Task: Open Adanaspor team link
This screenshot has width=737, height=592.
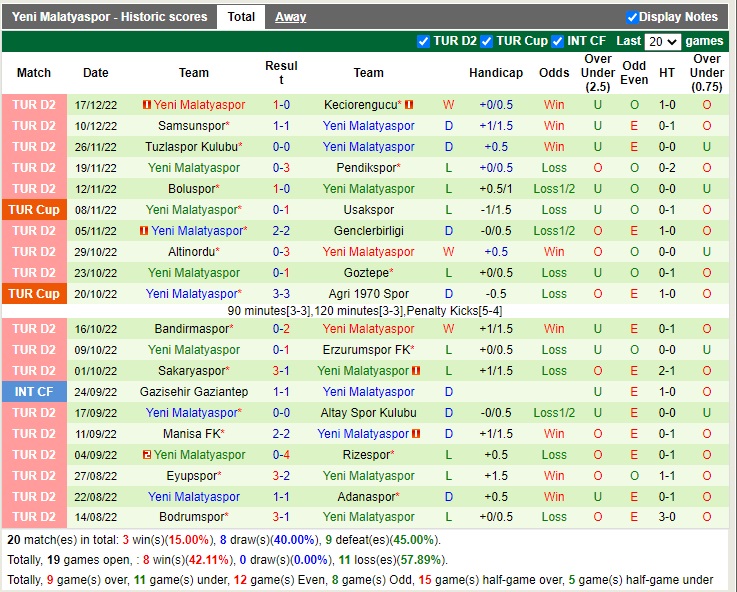Action: 366,497
